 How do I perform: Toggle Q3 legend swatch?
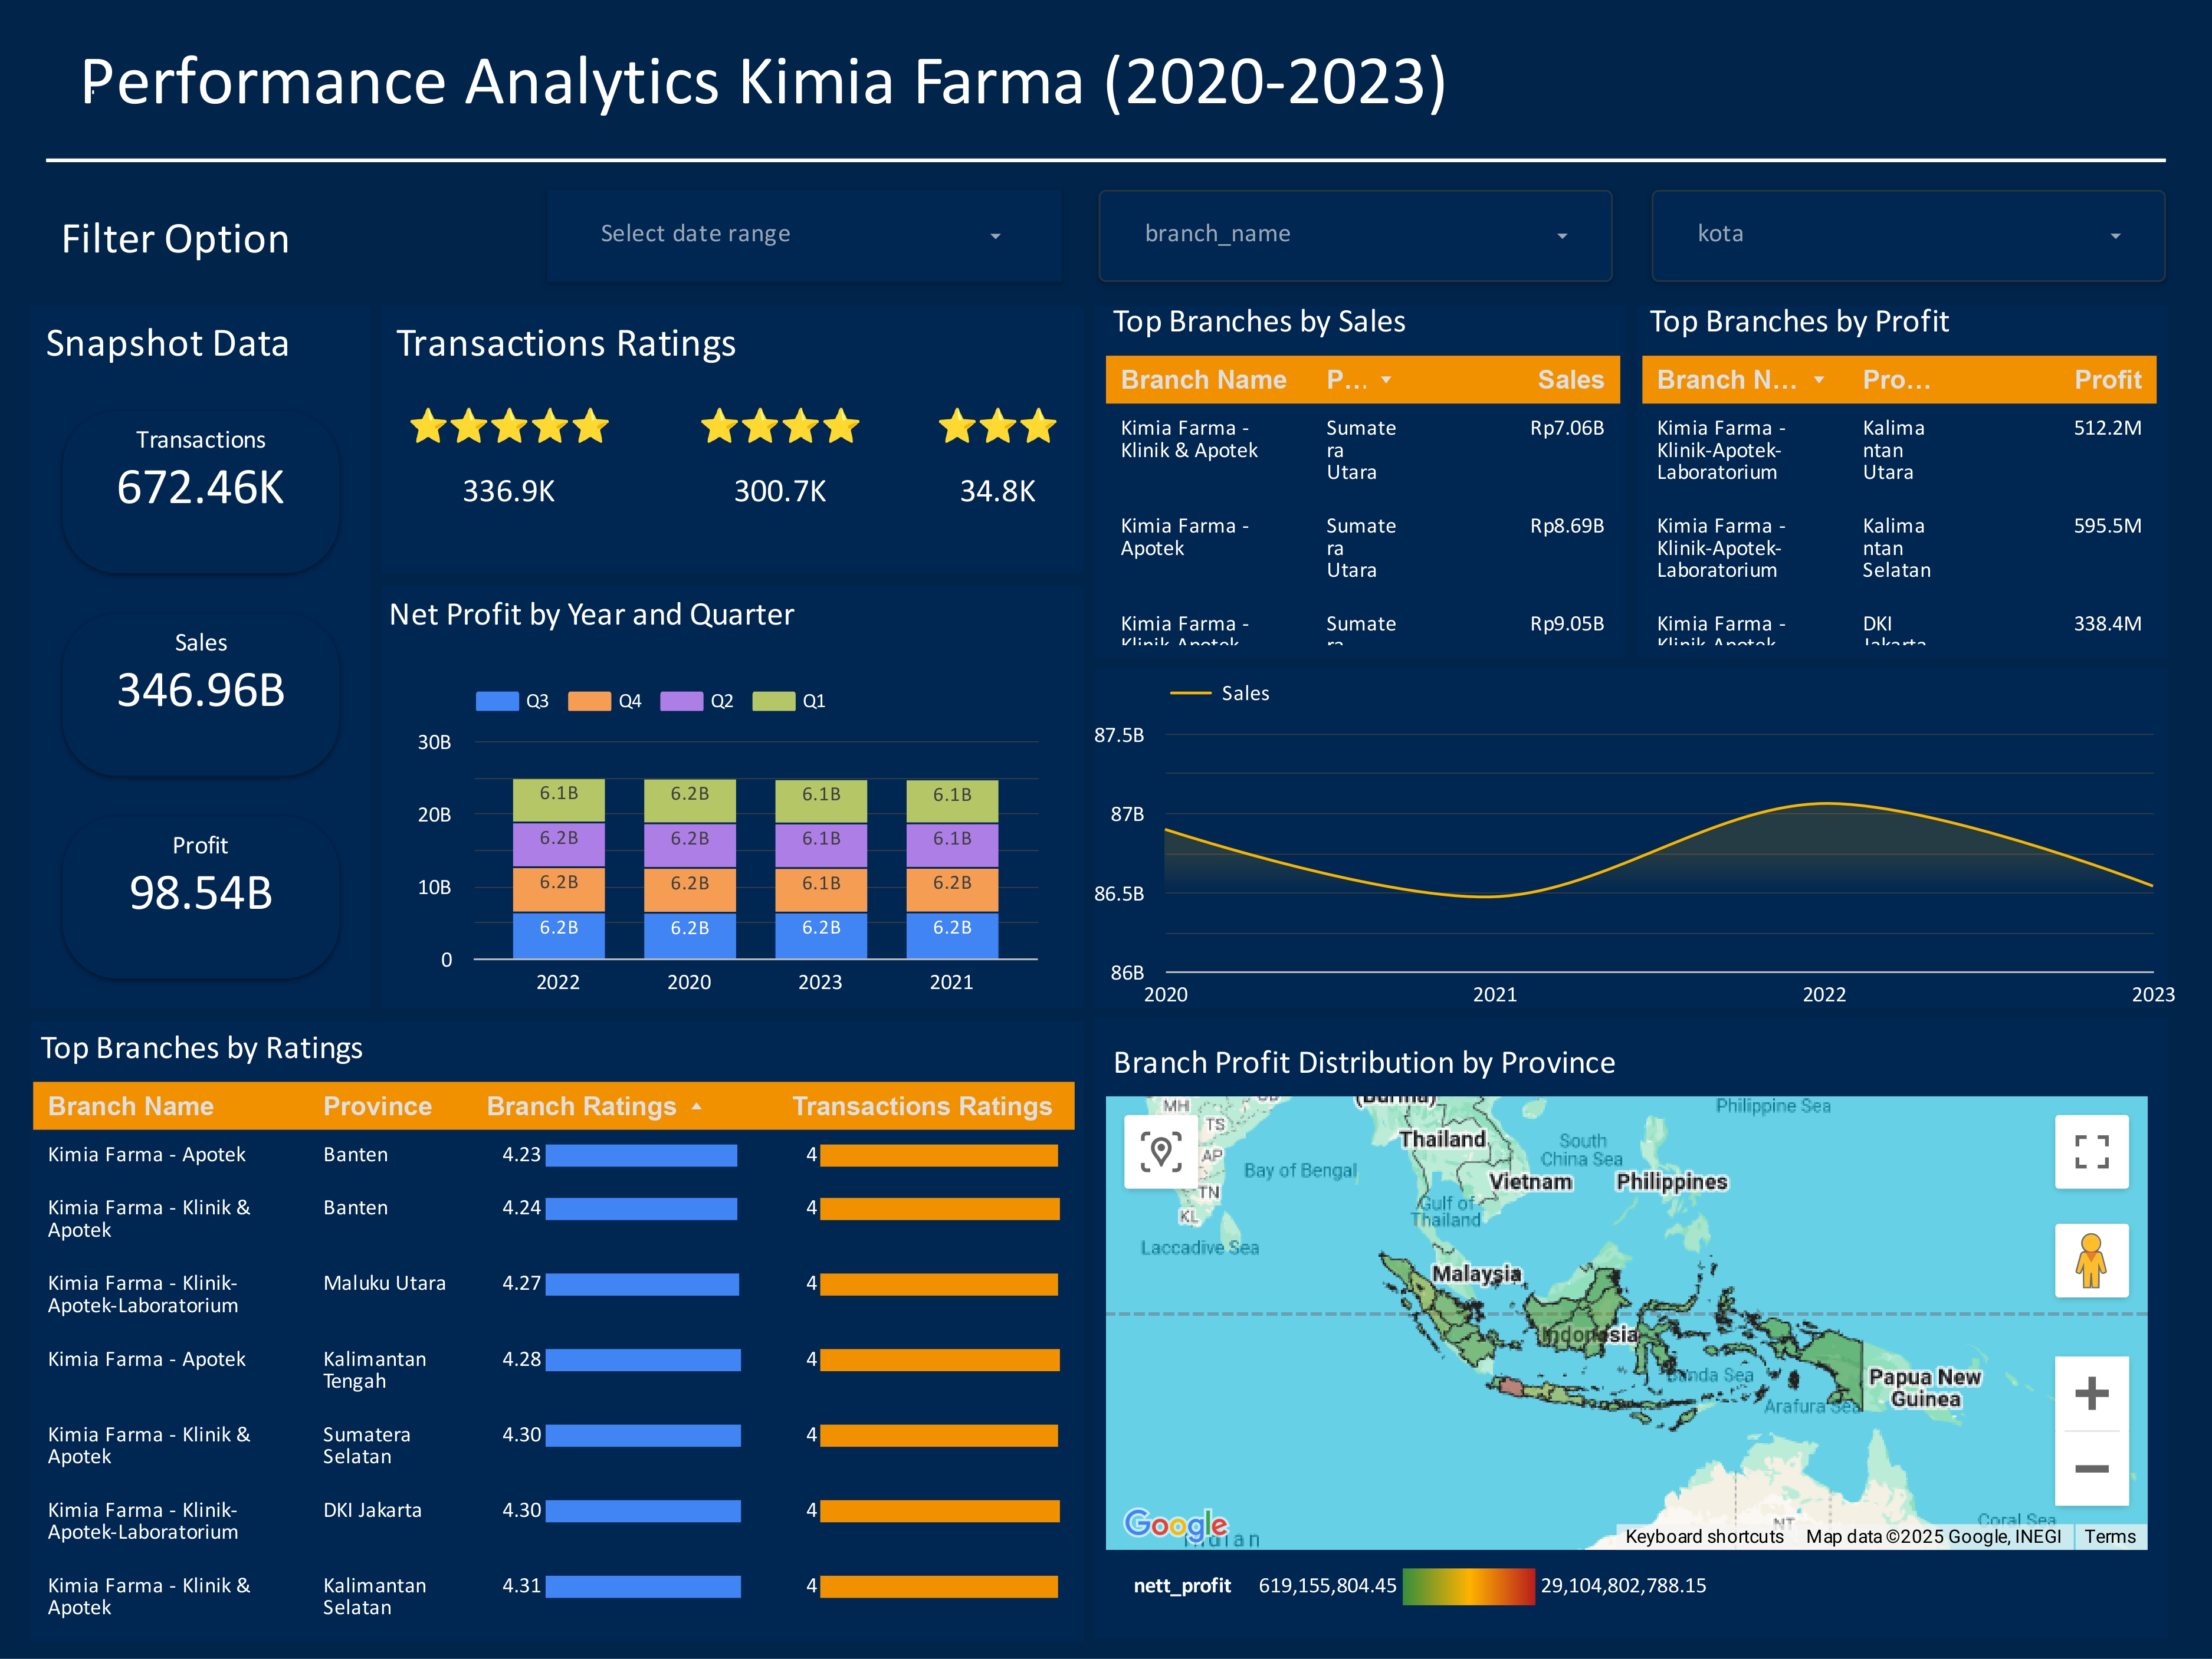point(497,701)
